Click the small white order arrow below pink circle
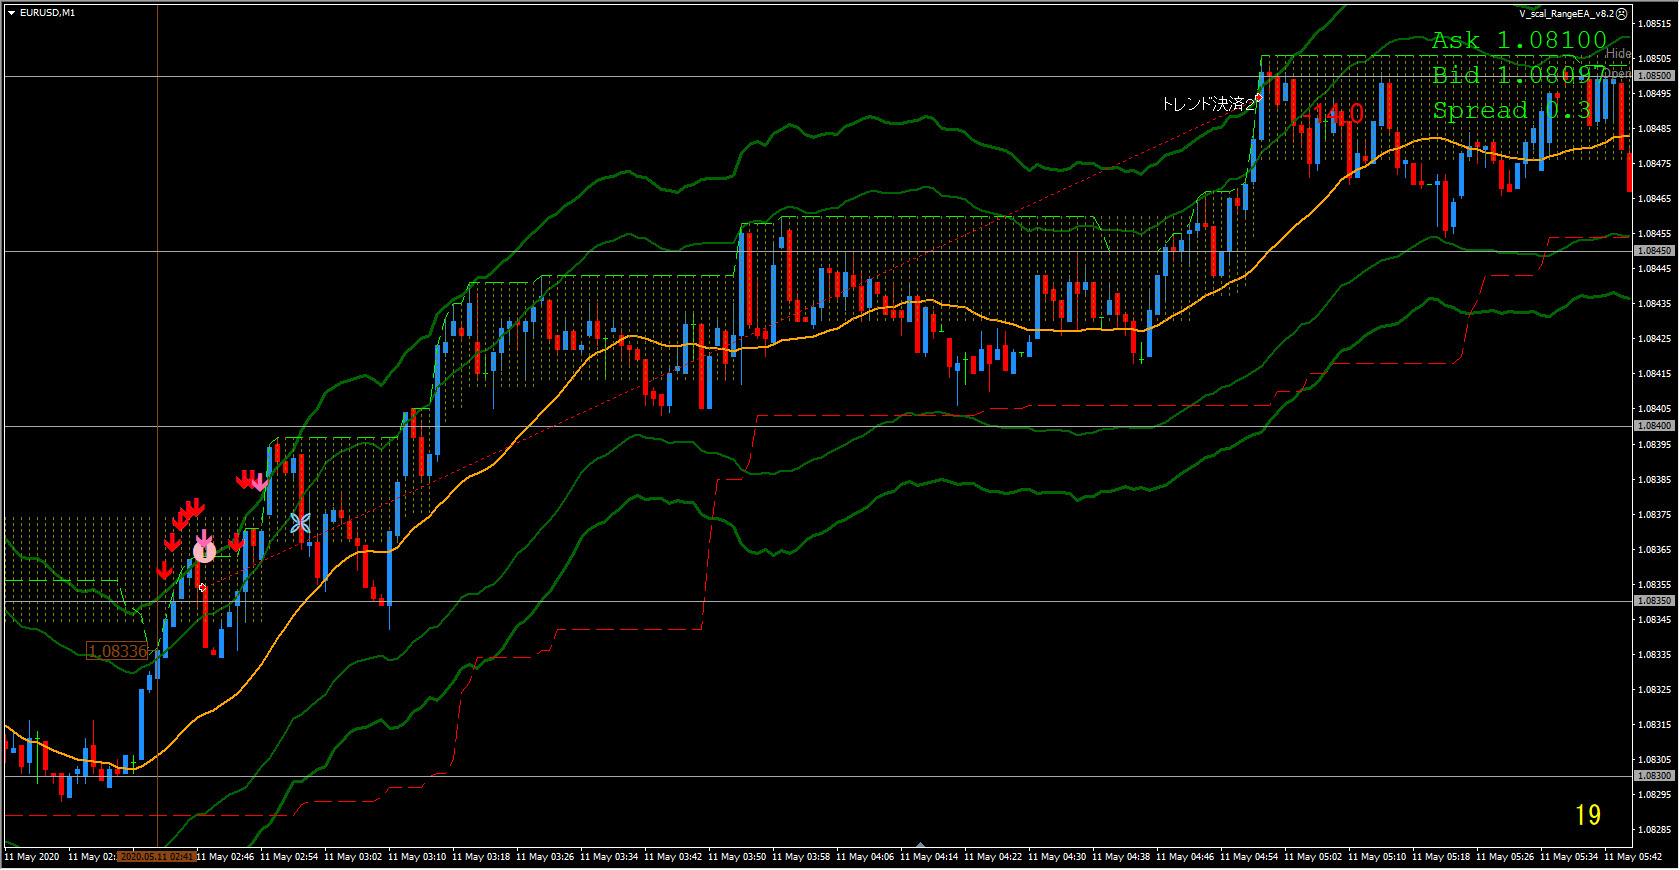Viewport: 1680px width, 870px height. [202, 588]
